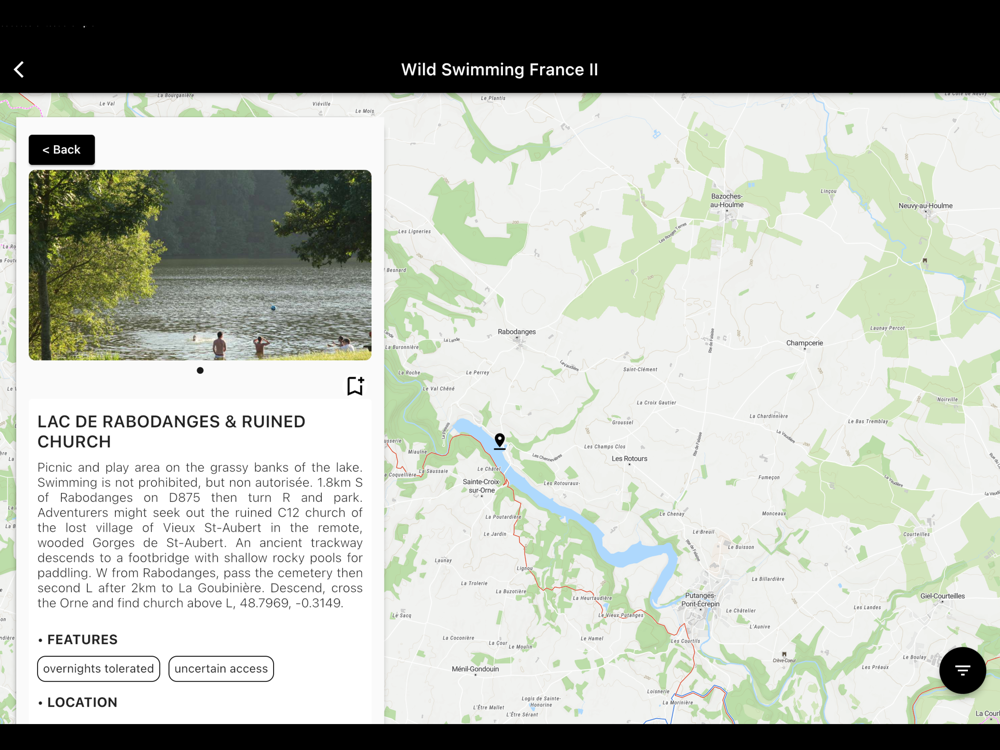Image resolution: width=1000 pixels, height=750 pixels.
Task: Select the photo carousel dot indicator
Action: pos(200,371)
